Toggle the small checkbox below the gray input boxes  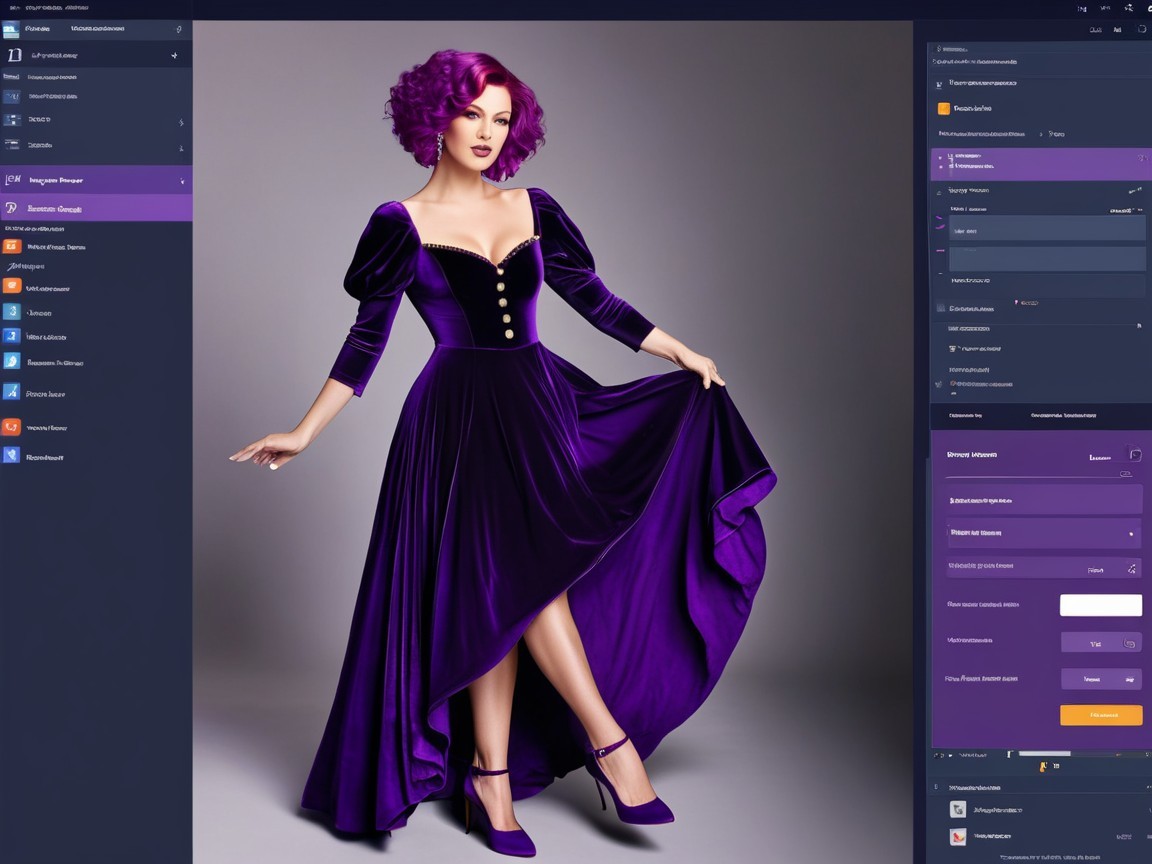click(940, 309)
